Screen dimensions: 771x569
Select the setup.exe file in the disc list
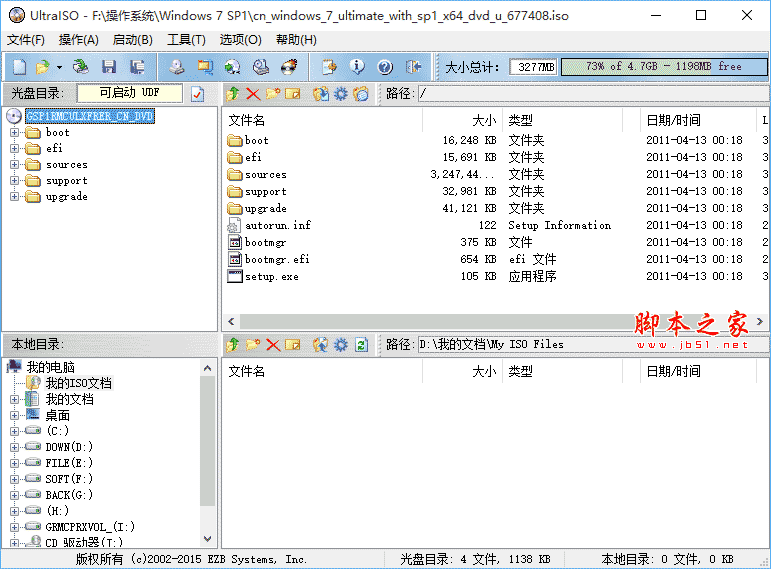(x=271, y=276)
